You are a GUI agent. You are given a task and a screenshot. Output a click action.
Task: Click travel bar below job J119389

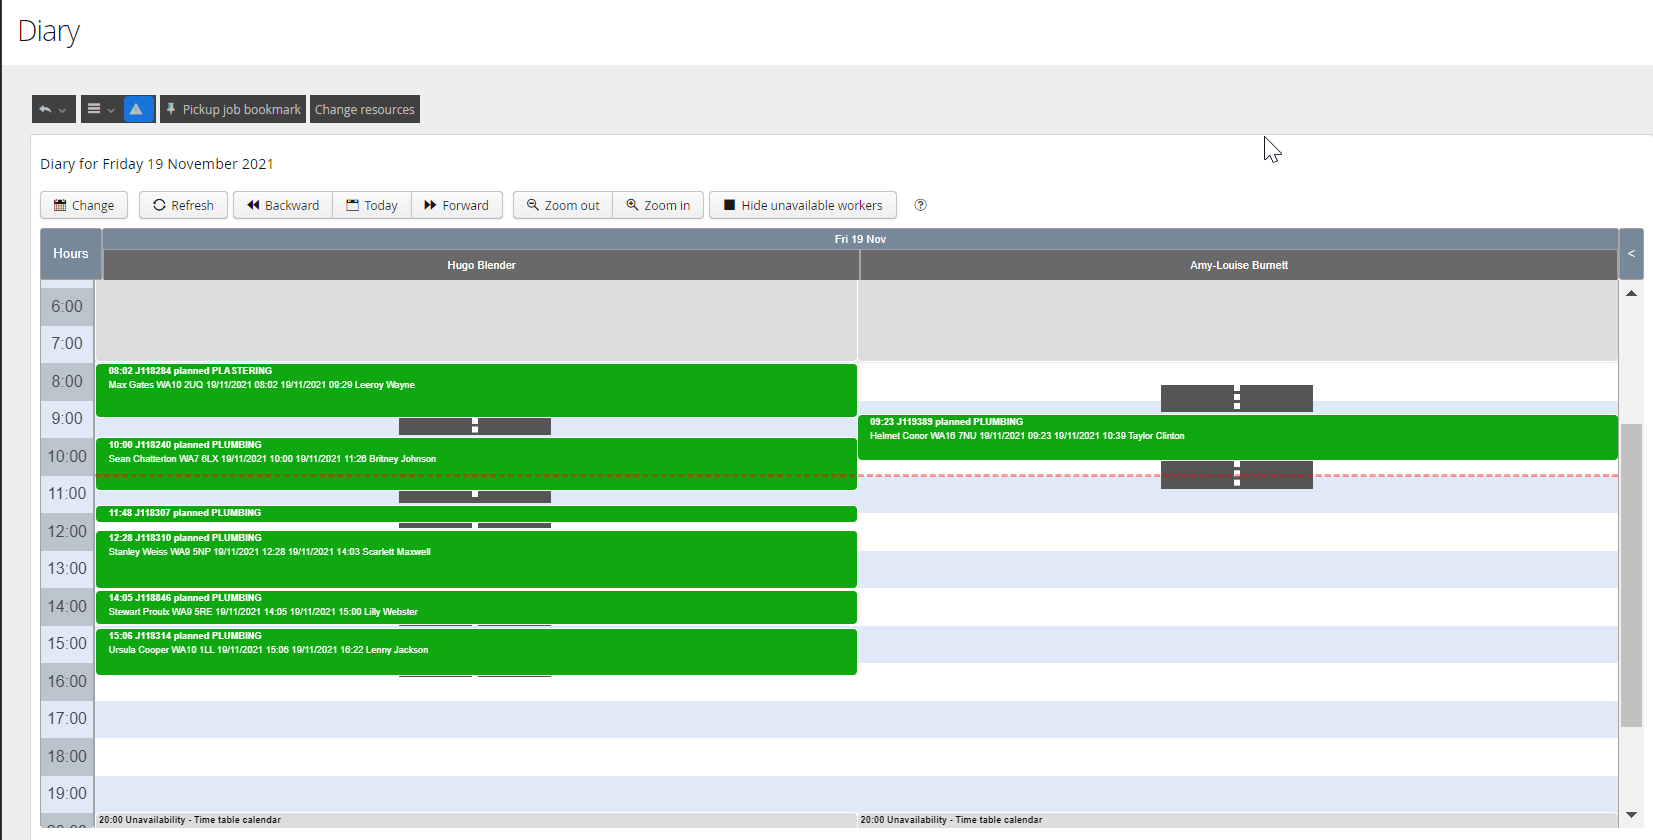tap(1237, 475)
